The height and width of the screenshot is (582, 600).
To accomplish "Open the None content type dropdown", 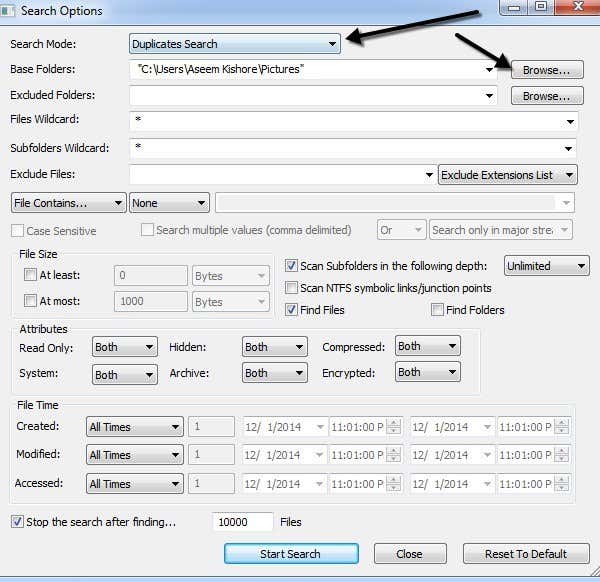I will [170, 203].
